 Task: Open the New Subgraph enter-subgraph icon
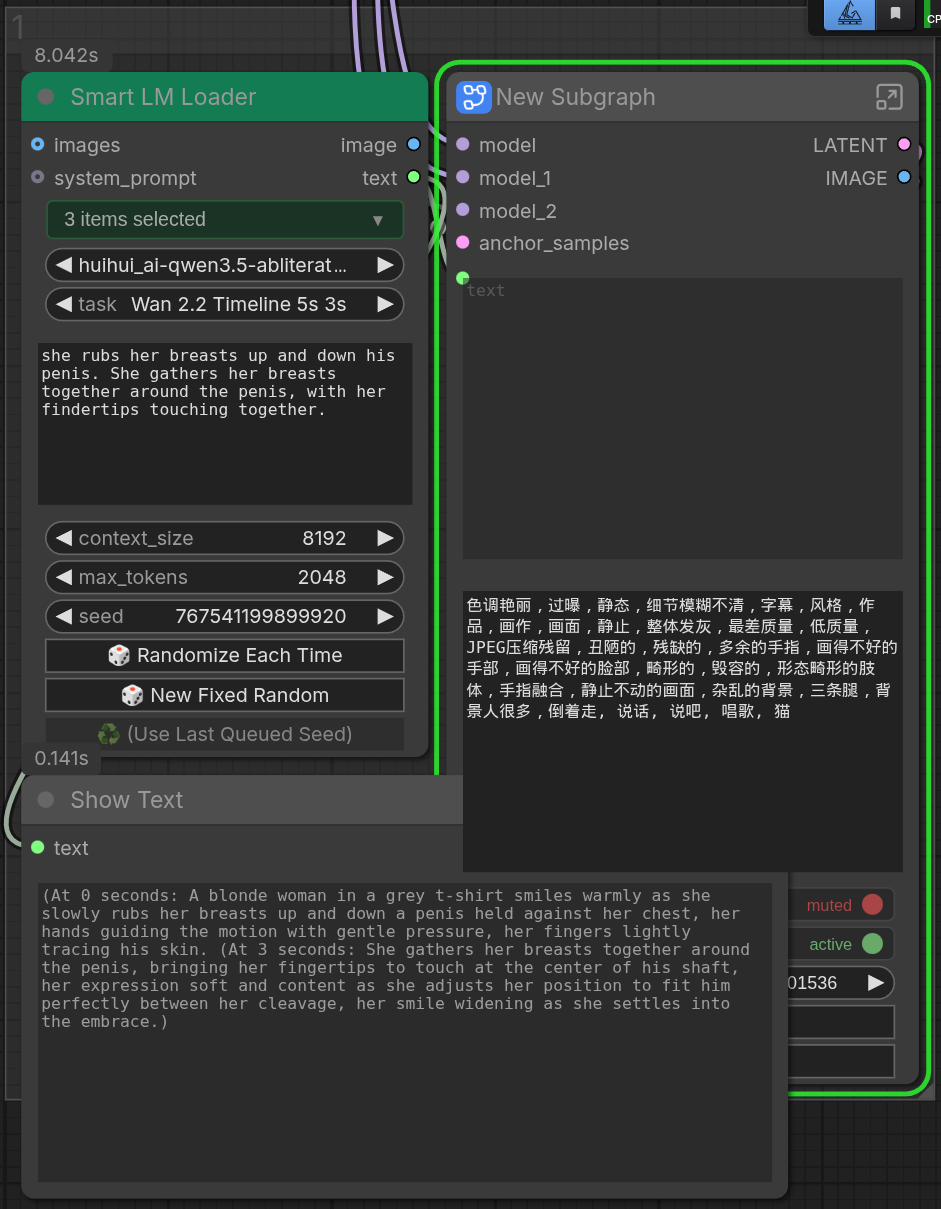click(889, 97)
